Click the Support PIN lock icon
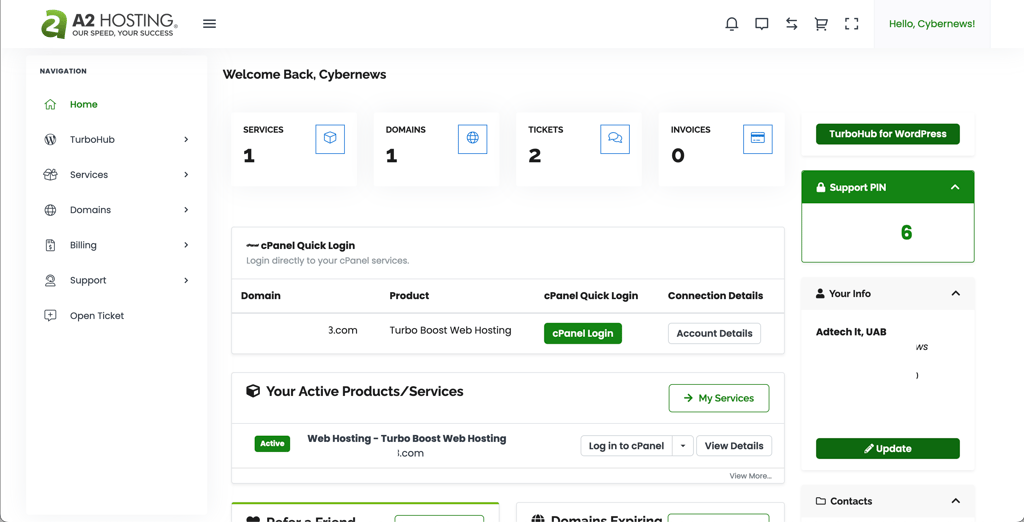Image resolution: width=1024 pixels, height=522 pixels. point(821,188)
